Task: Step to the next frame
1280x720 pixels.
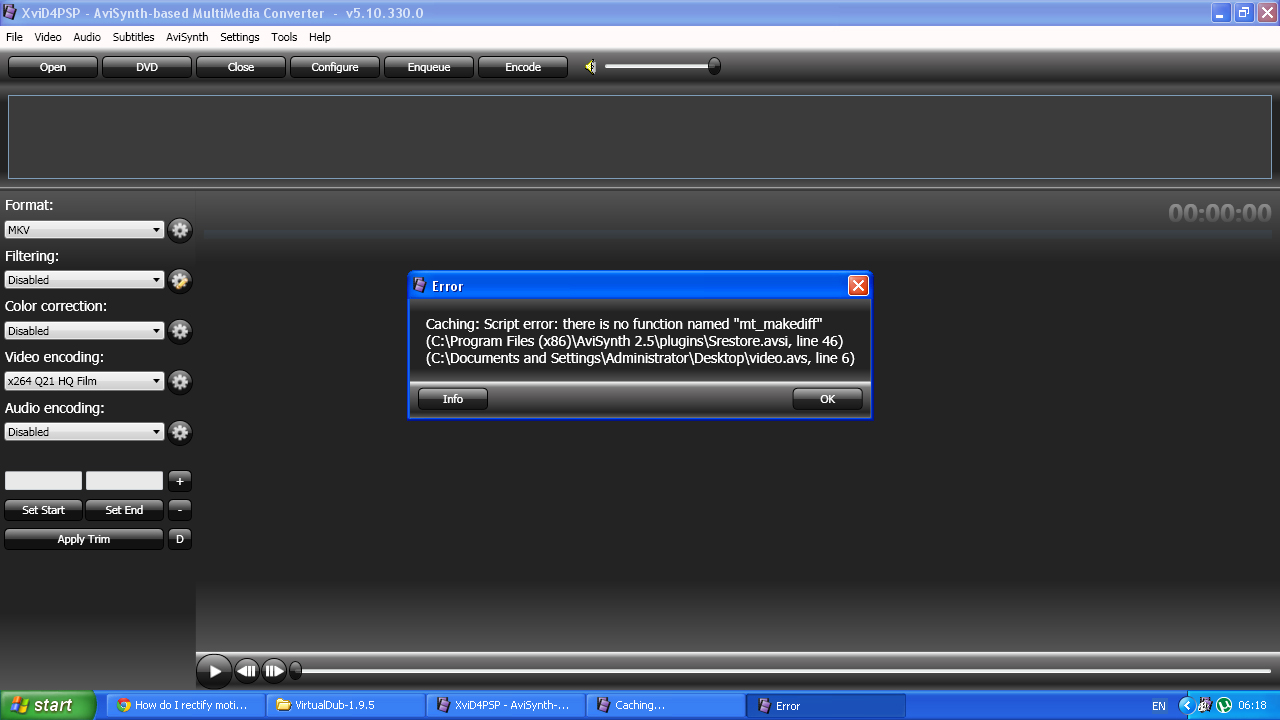Action: click(273, 671)
